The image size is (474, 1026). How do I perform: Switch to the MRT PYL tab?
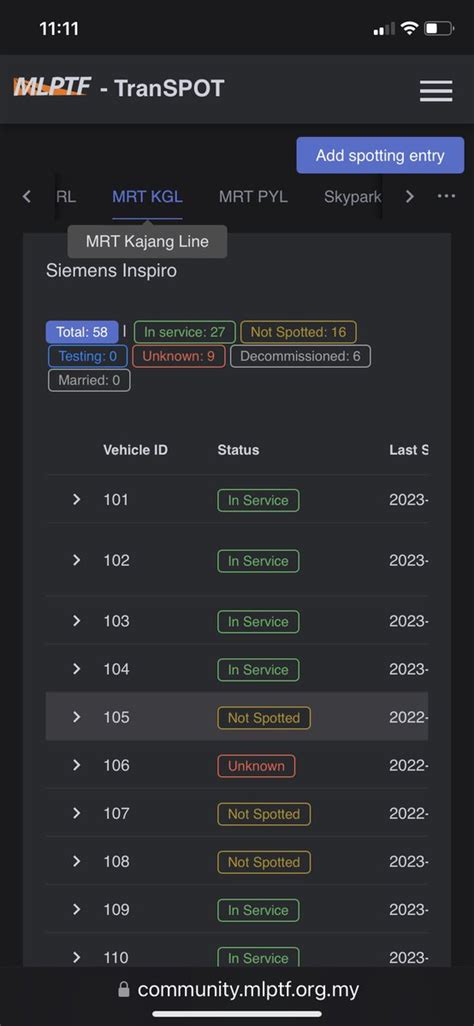(253, 197)
